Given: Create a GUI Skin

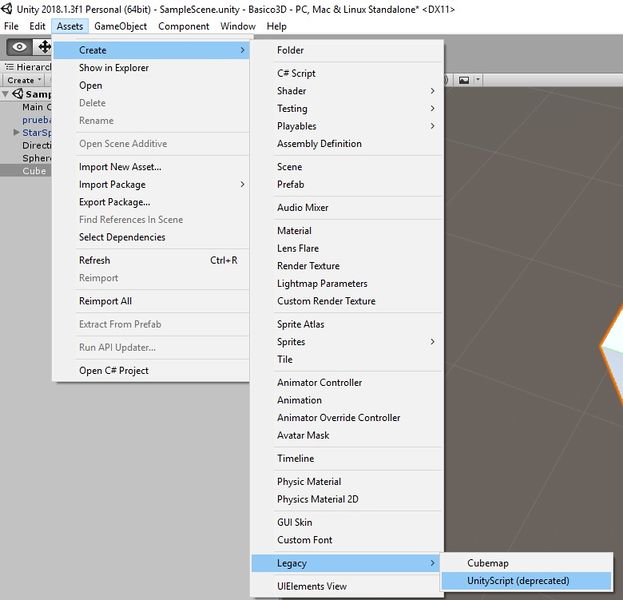Looking at the screenshot, I should click(347, 523).
